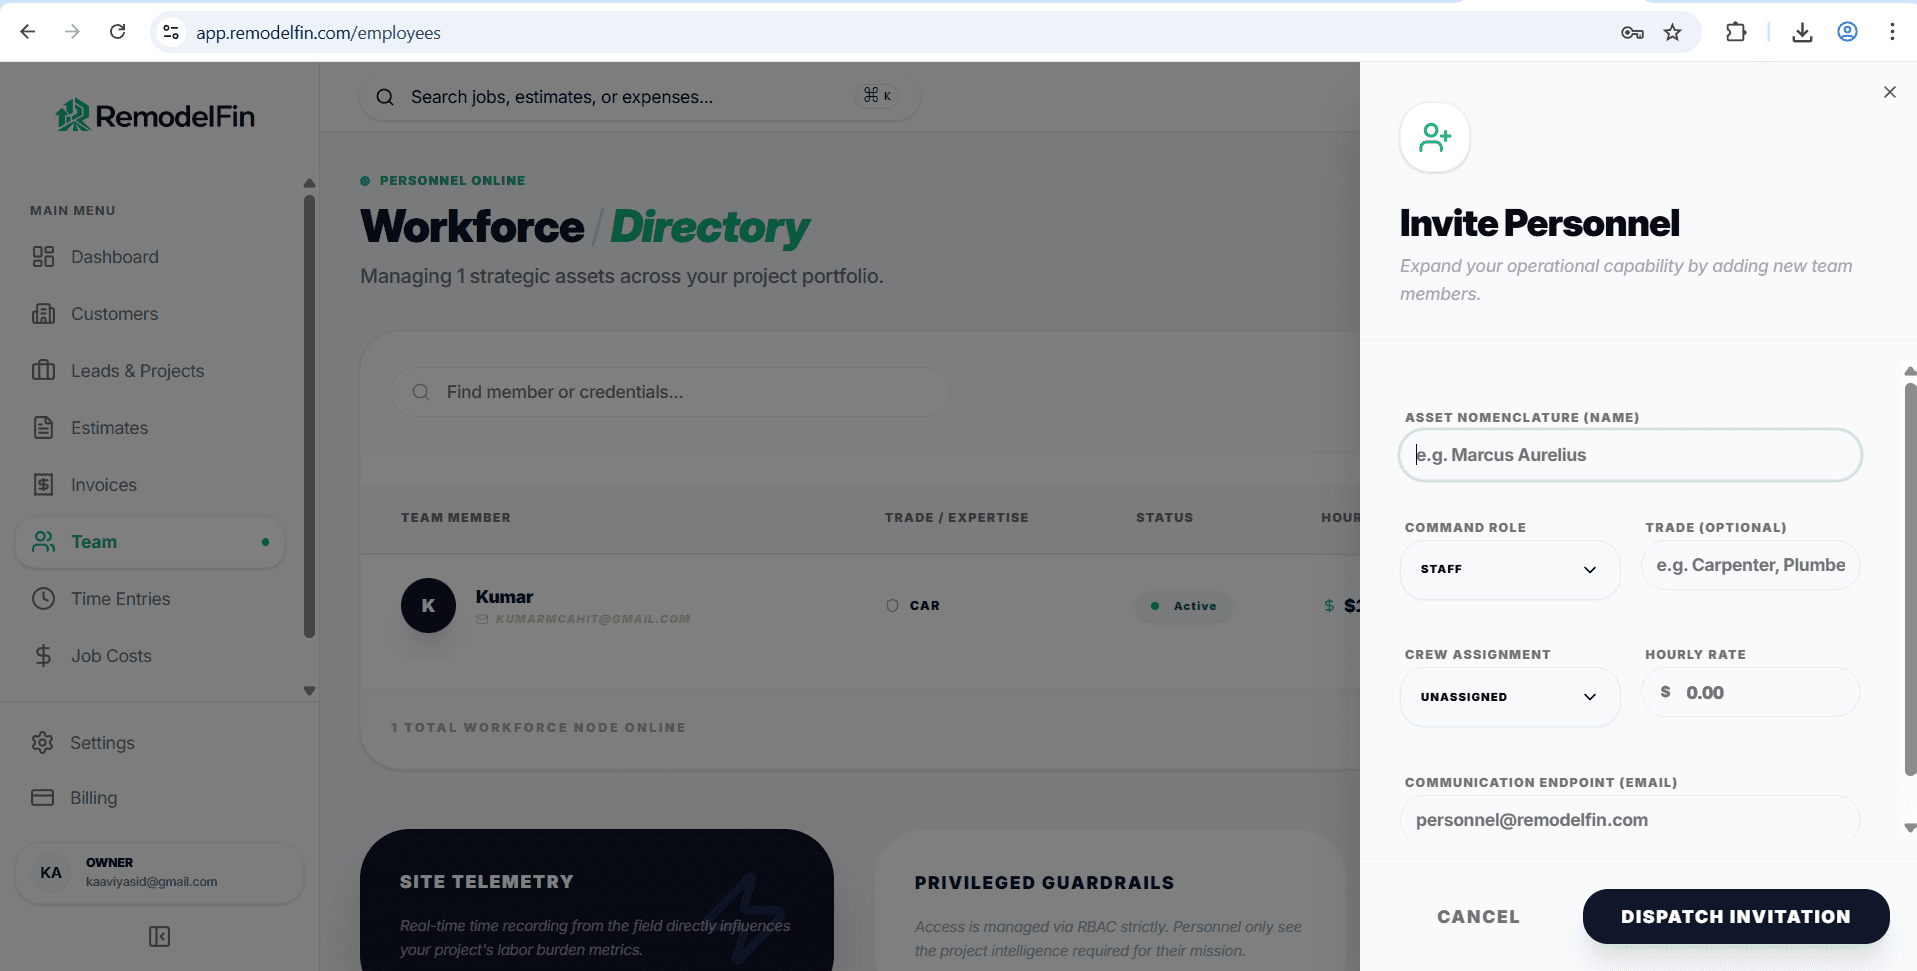The height and width of the screenshot is (971, 1917).
Task: Click the Hourly Rate field
Action: click(x=1751, y=692)
